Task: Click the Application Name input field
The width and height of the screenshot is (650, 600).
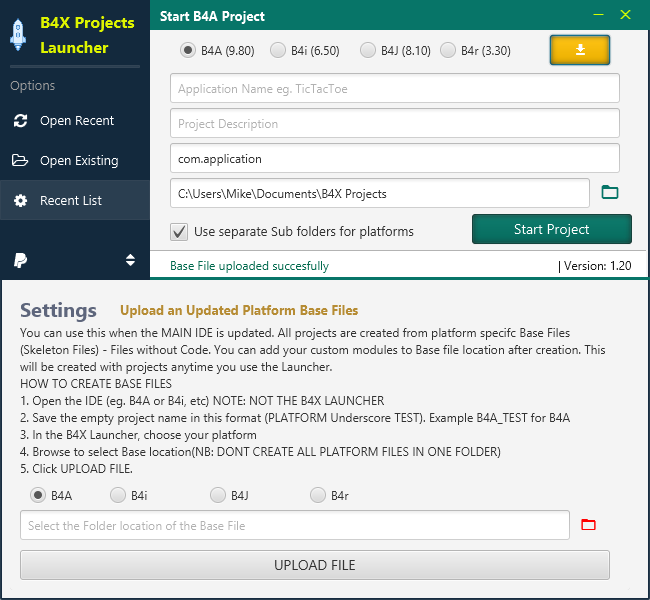Action: (x=395, y=88)
